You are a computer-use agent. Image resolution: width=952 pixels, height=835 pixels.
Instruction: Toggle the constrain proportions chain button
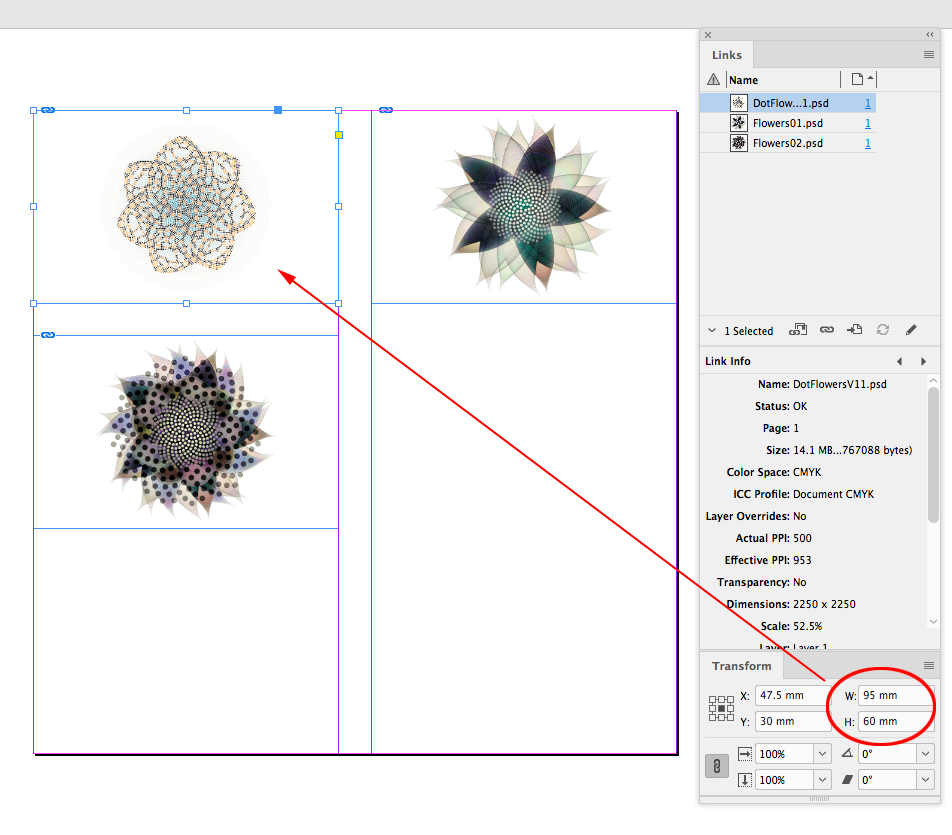(716, 766)
